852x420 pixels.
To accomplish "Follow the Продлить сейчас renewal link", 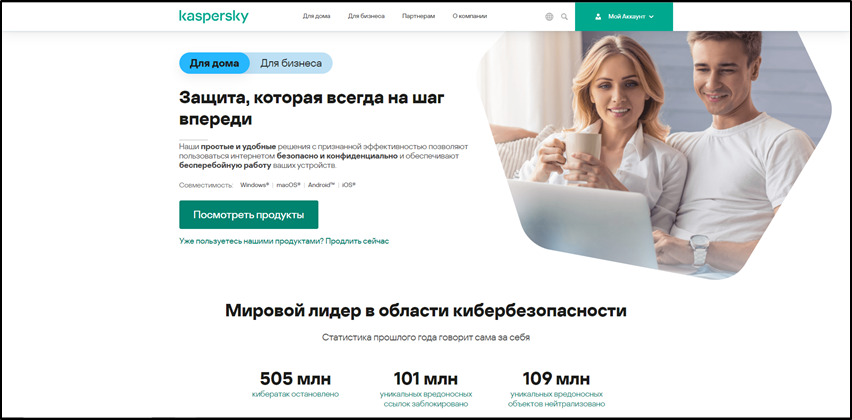I will pyautogui.click(x=358, y=241).
